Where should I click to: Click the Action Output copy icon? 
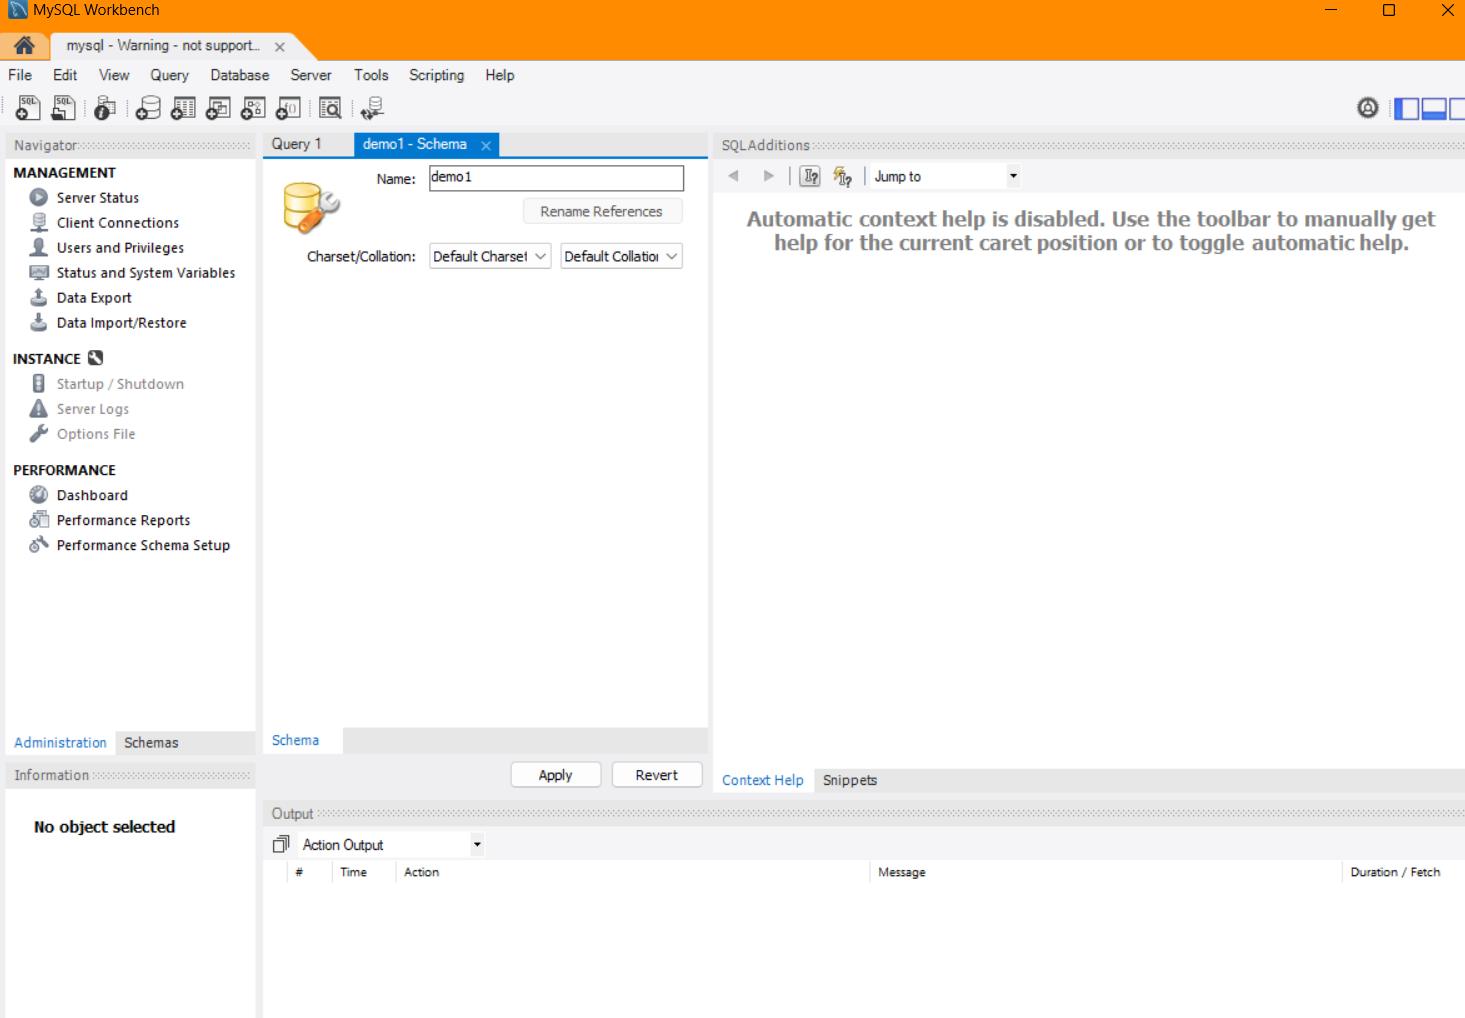click(281, 845)
